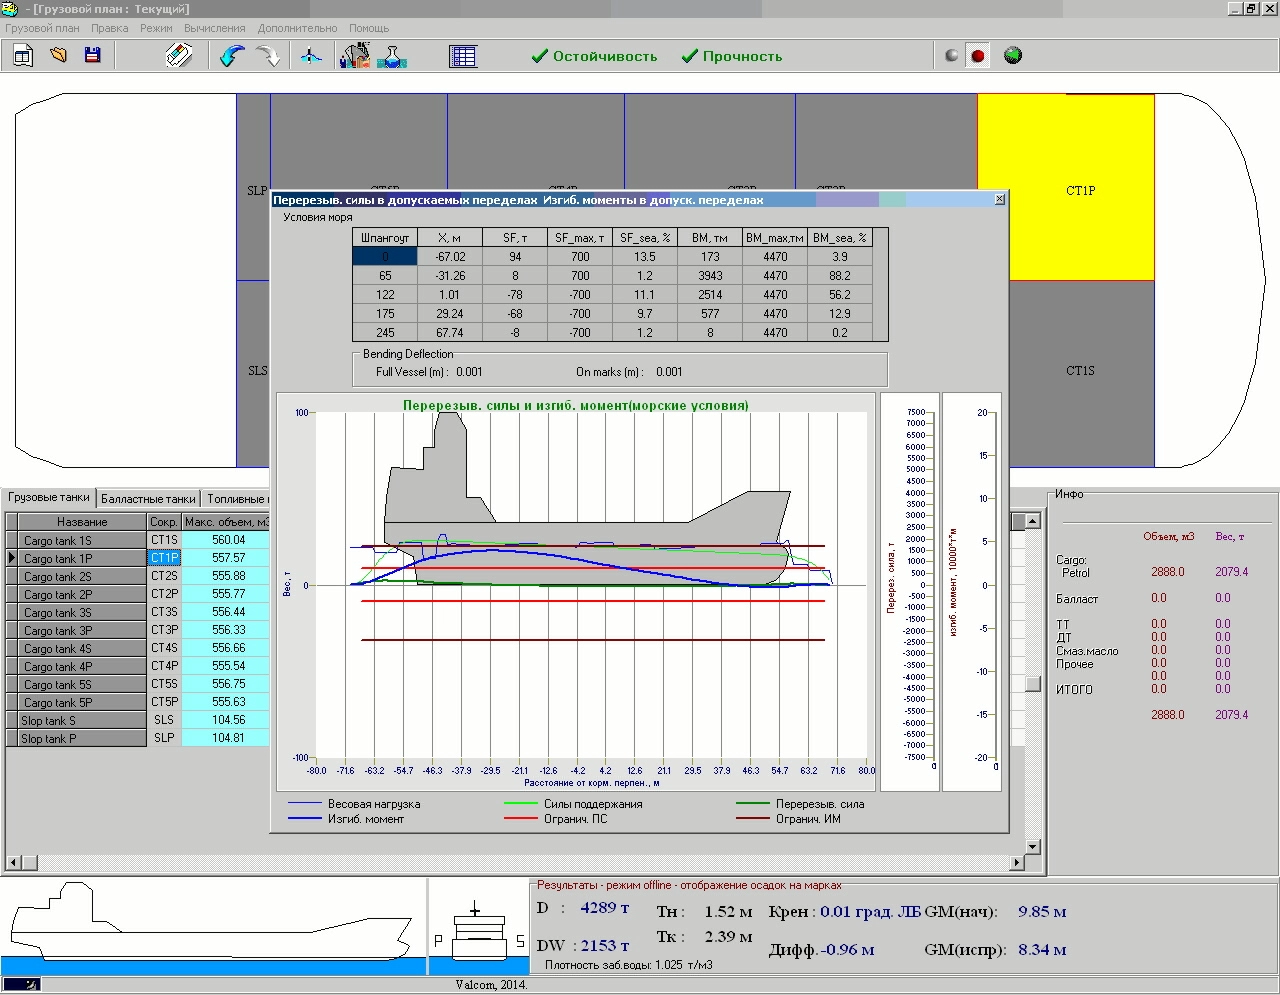The width and height of the screenshot is (1280, 995).
Task: Open the Грузовой план menu
Action: click(42, 28)
